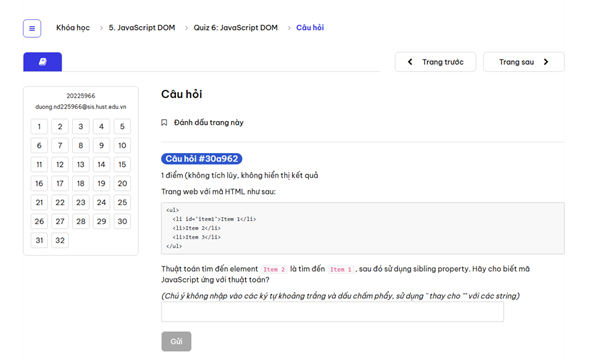602x360 pixels.
Task: Click the HTML code block starting with ul
Action: point(362,228)
